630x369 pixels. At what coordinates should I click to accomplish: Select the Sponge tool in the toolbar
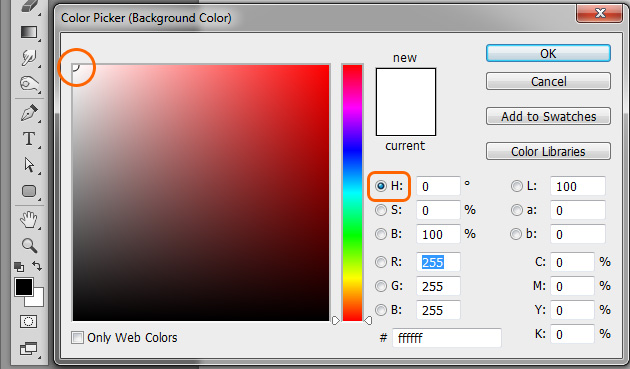[29, 84]
